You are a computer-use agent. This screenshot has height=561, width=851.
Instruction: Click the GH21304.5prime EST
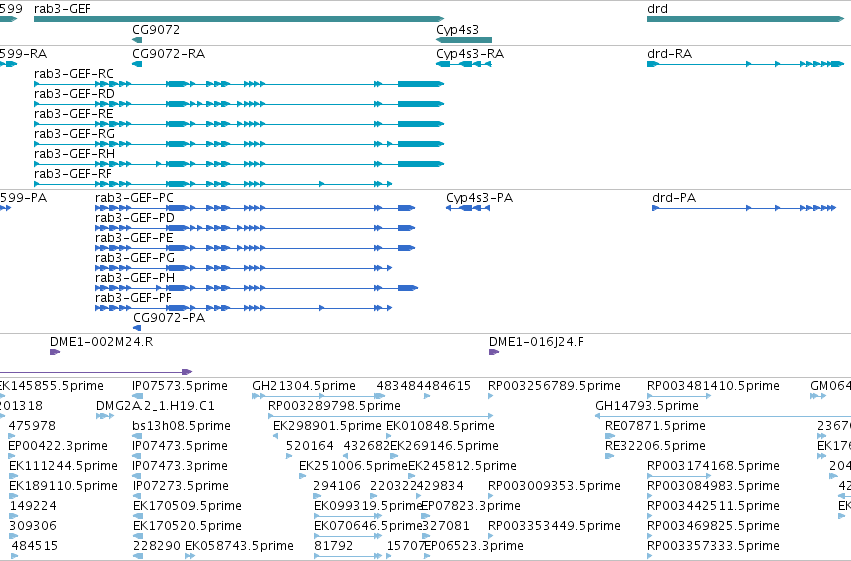click(x=304, y=386)
